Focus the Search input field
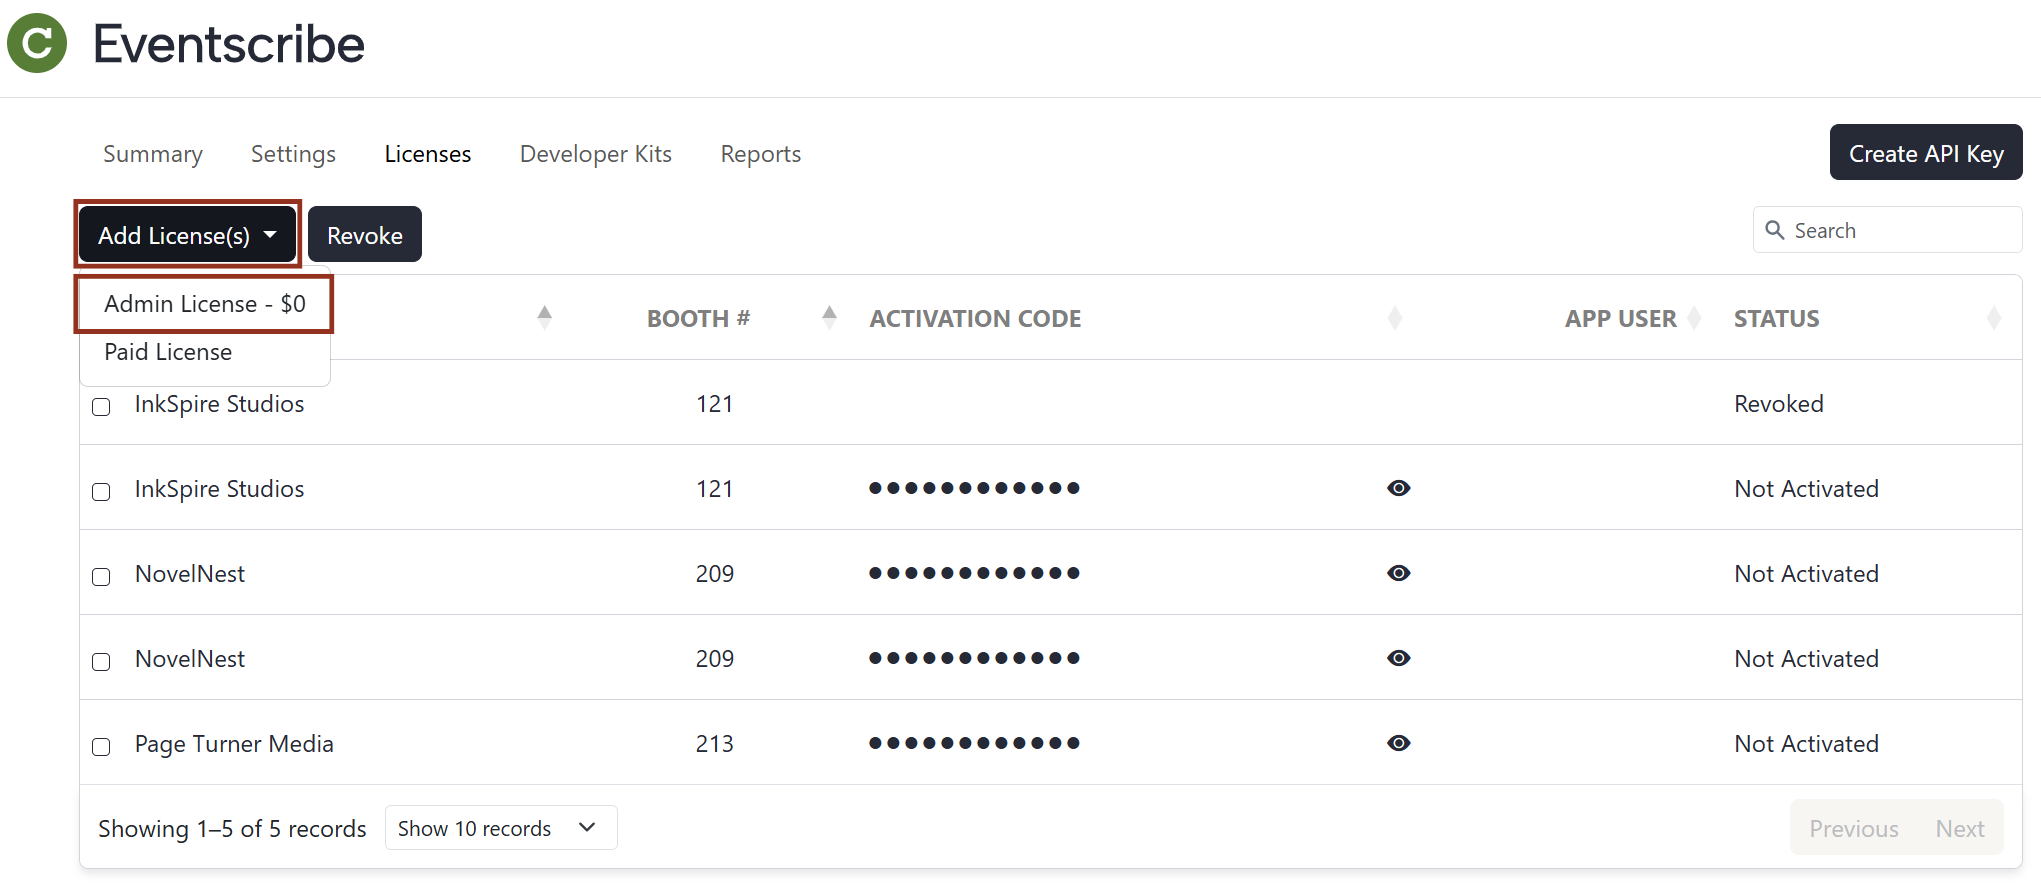The height and width of the screenshot is (883, 2041). click(1887, 230)
